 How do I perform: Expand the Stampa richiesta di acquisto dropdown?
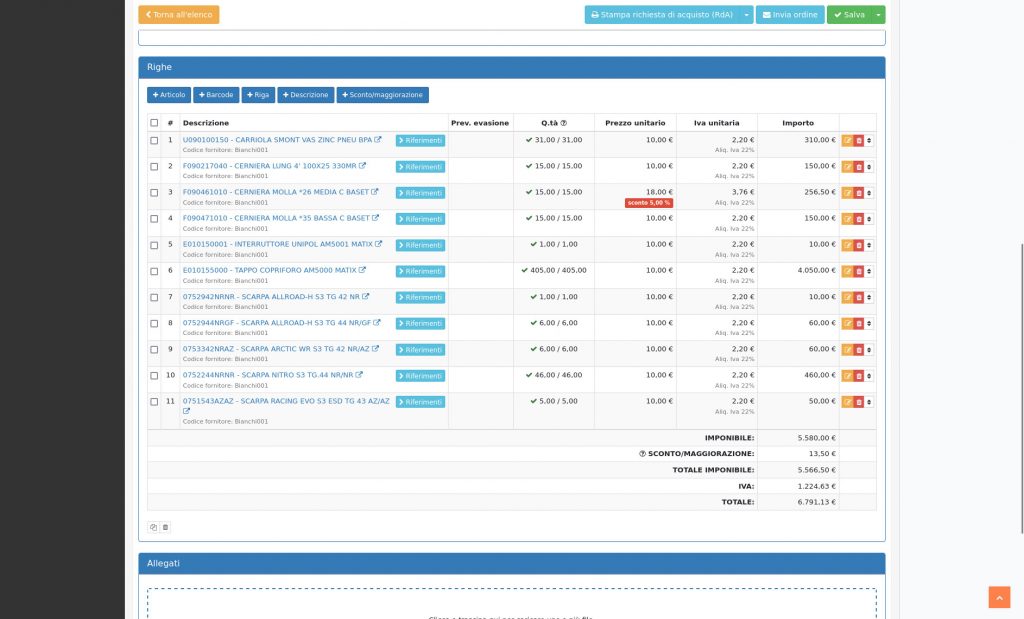pyautogui.click(x=744, y=15)
